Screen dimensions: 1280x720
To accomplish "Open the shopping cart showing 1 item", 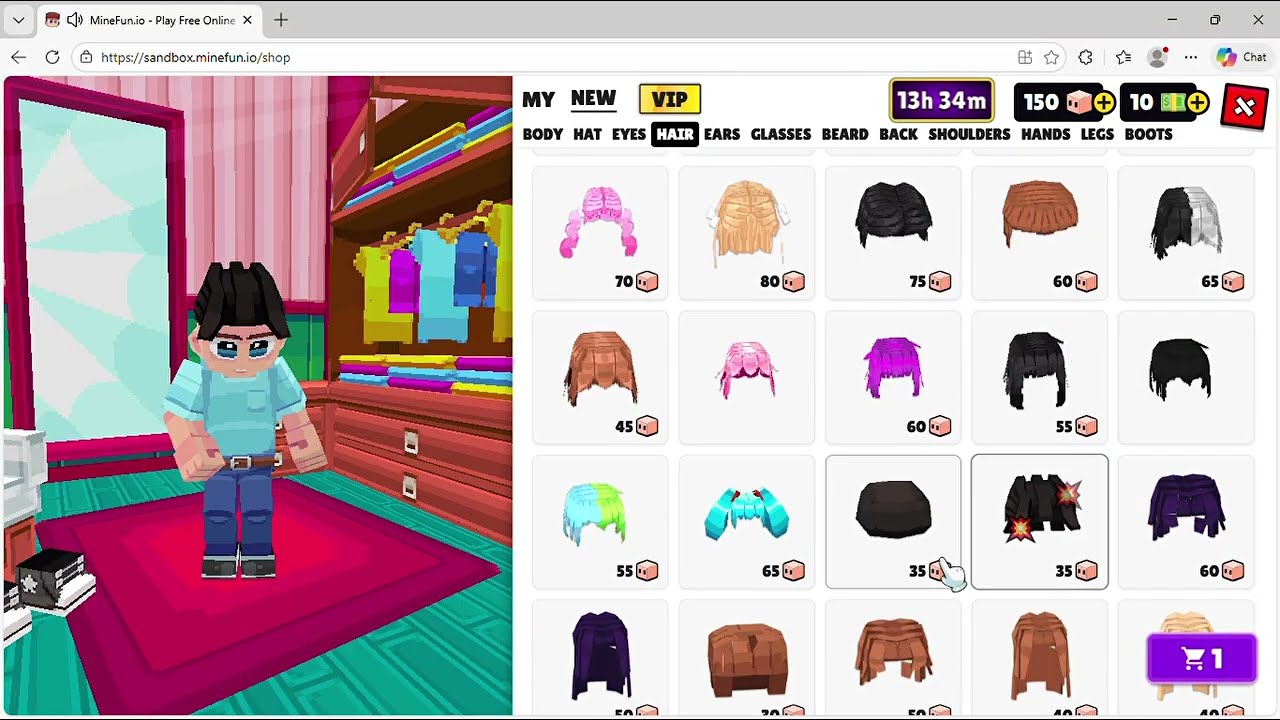I will [x=1201, y=659].
